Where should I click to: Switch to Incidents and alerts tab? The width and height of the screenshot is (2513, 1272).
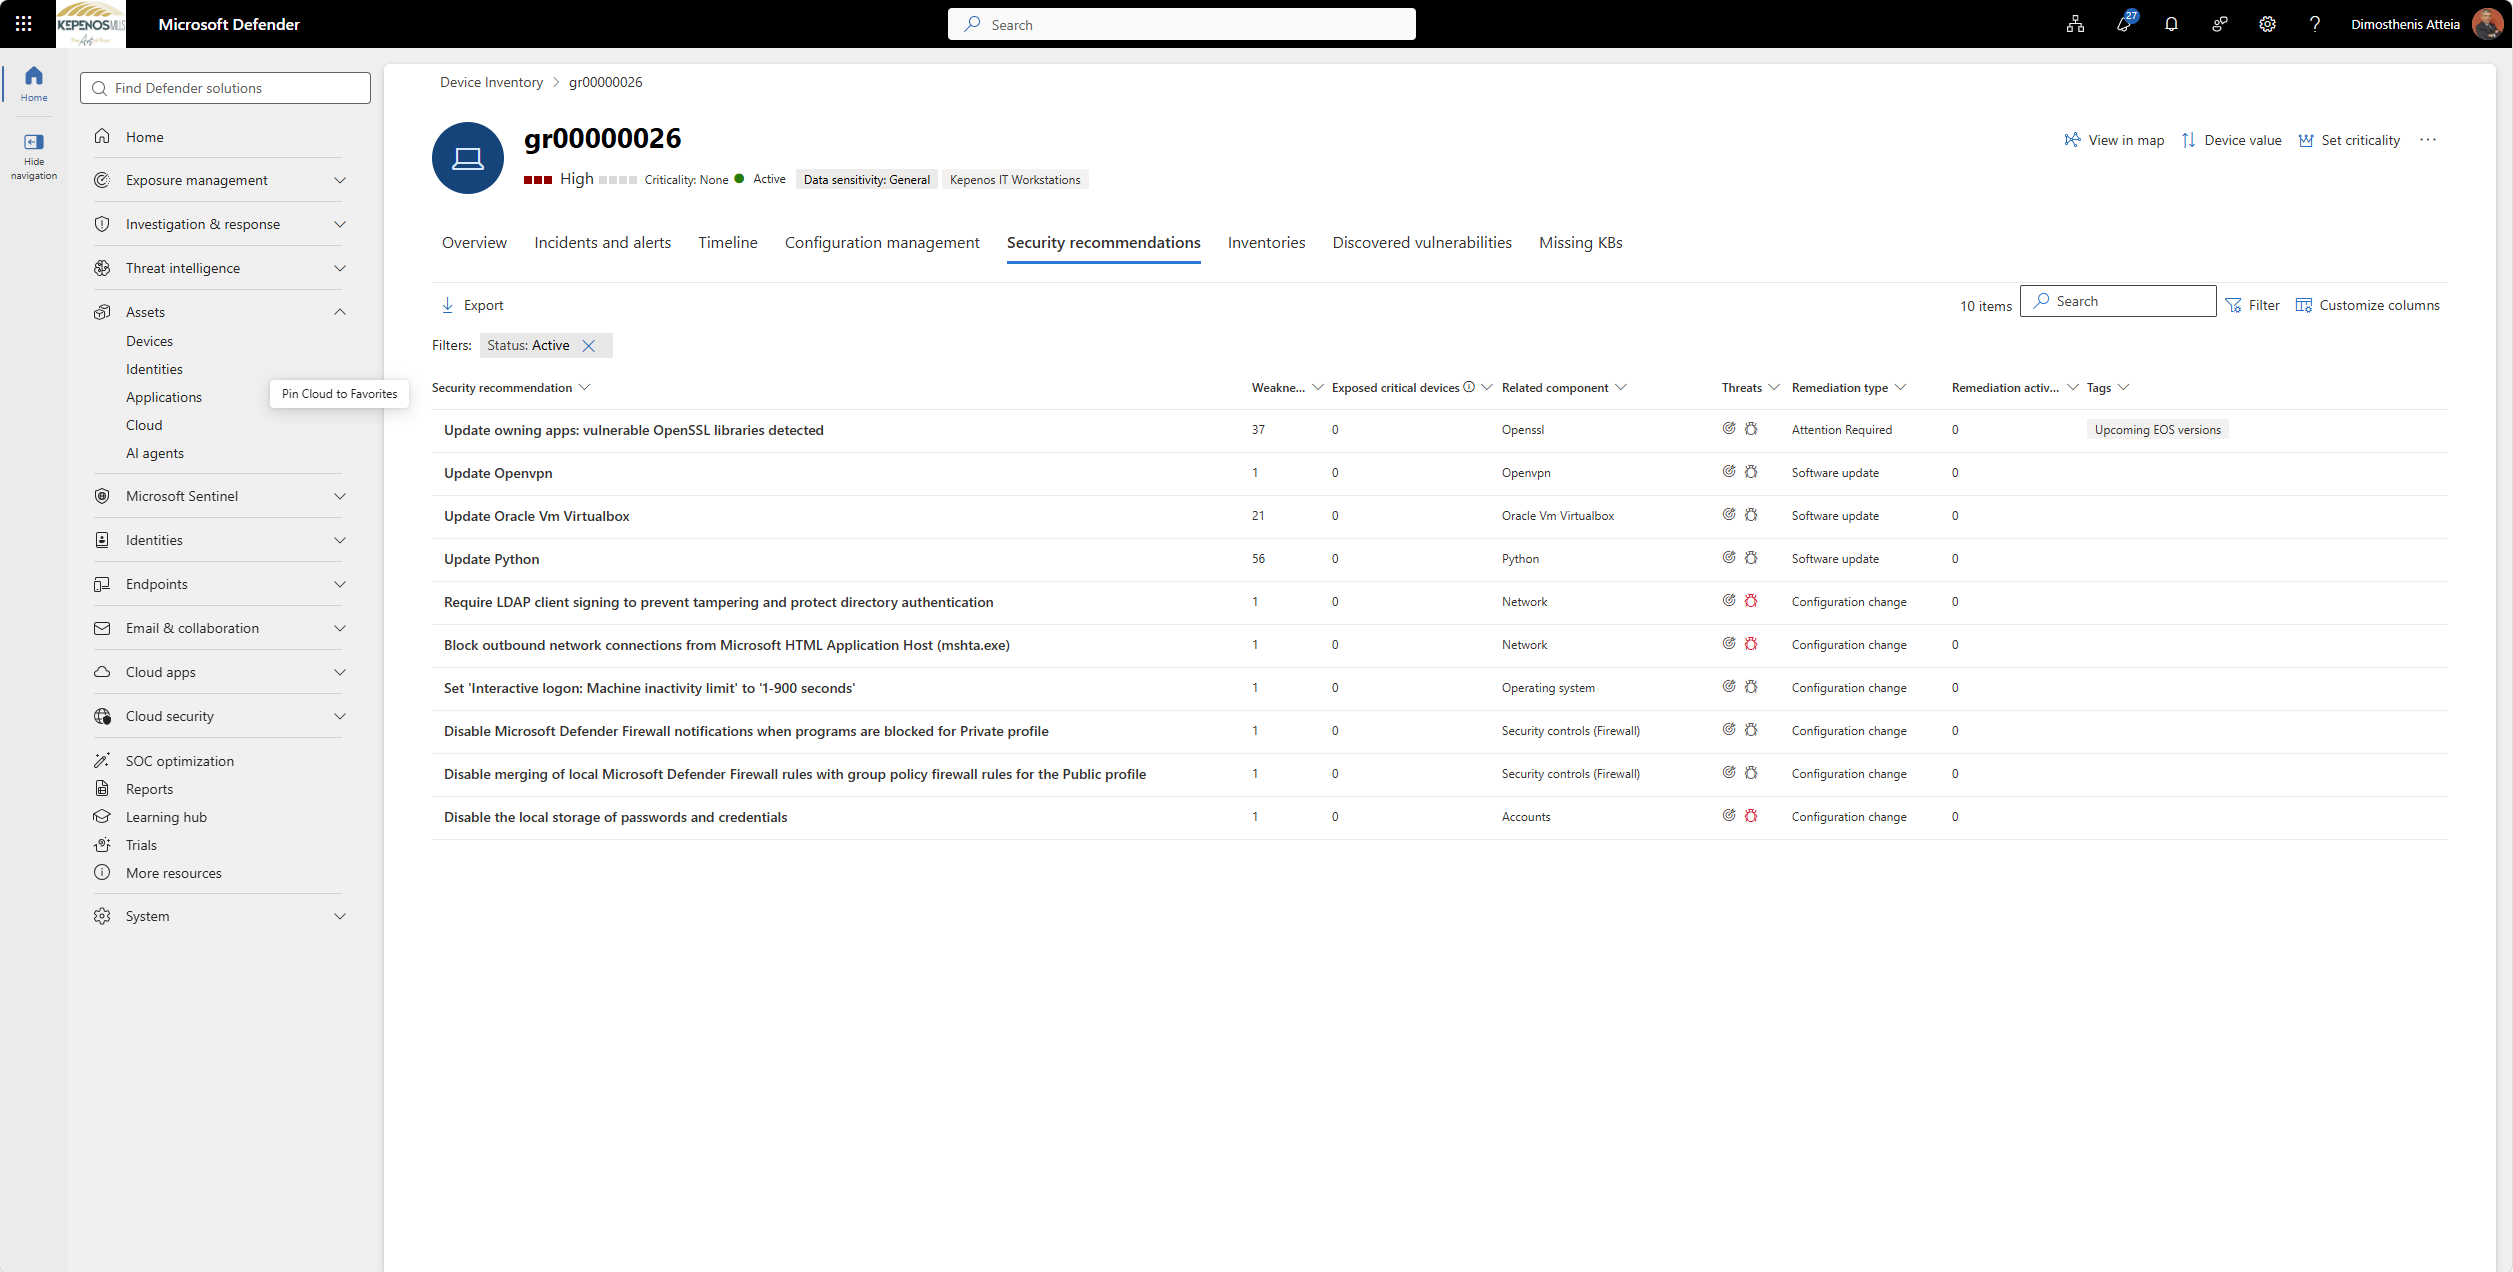602,243
